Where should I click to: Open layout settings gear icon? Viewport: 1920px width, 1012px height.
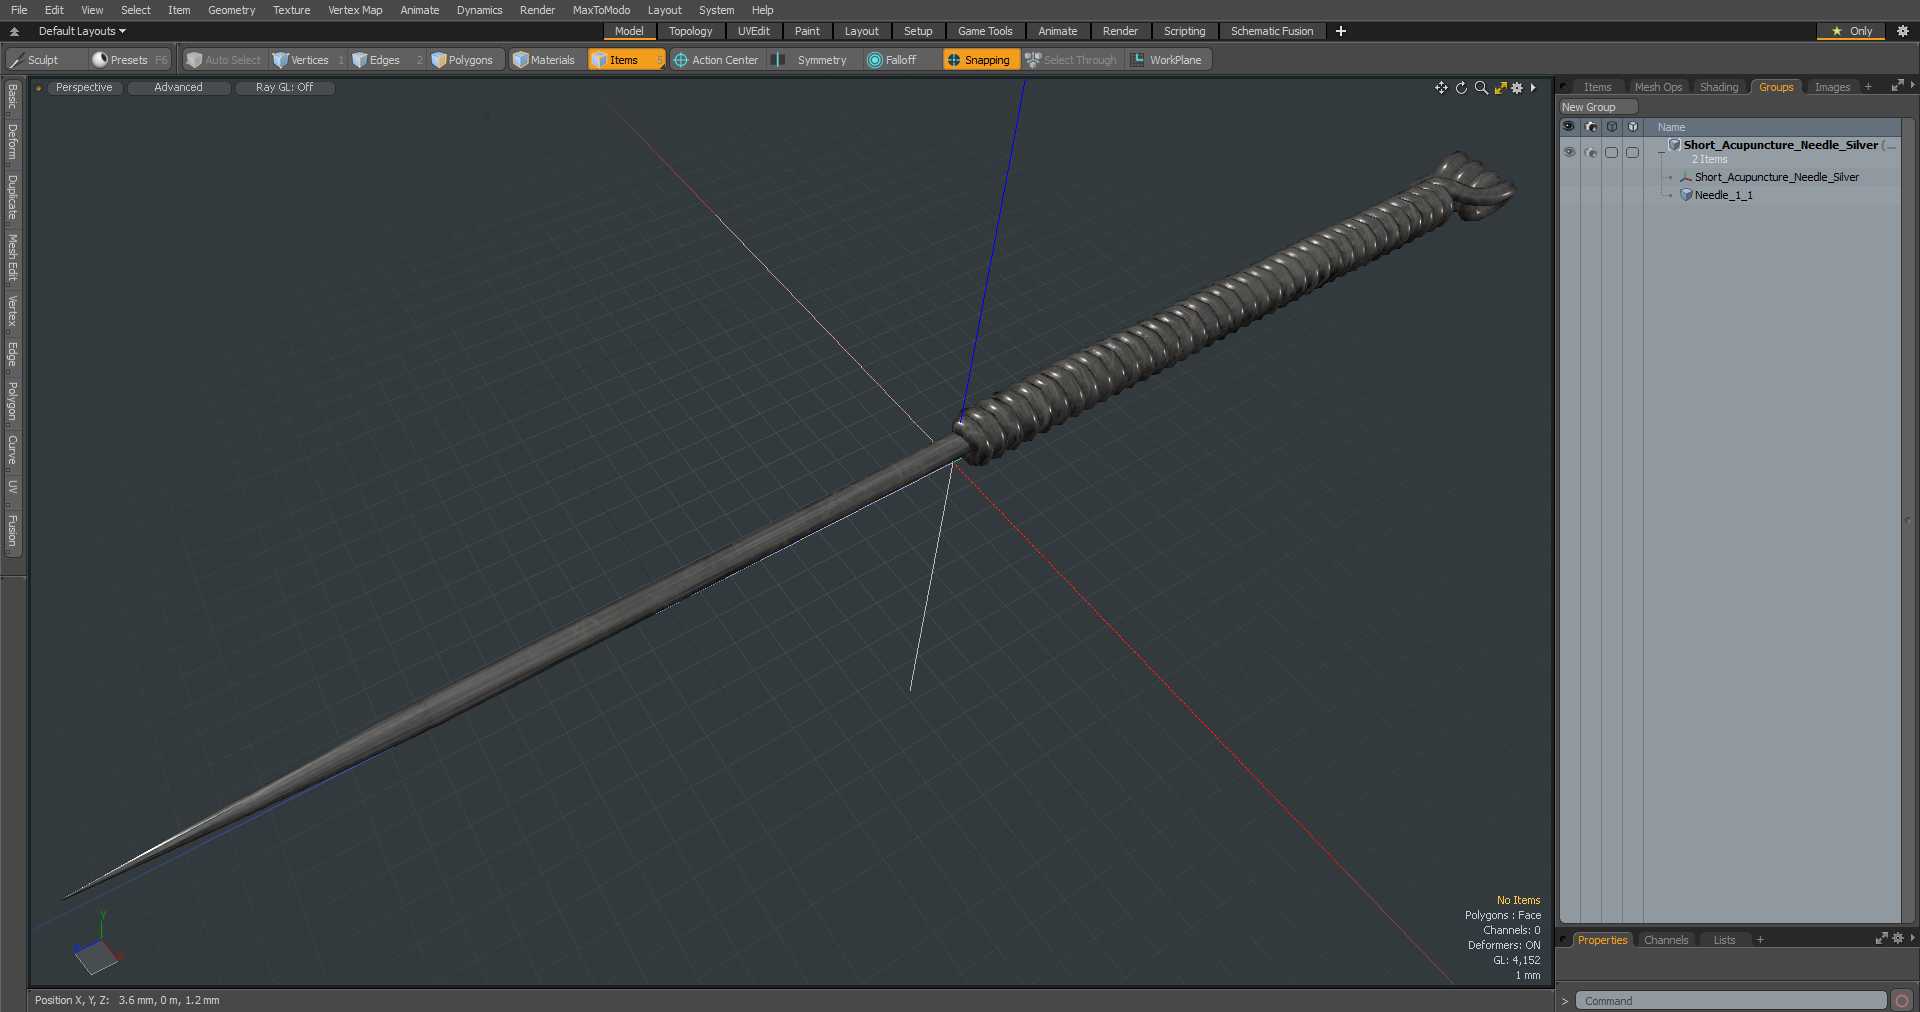[x=1903, y=31]
